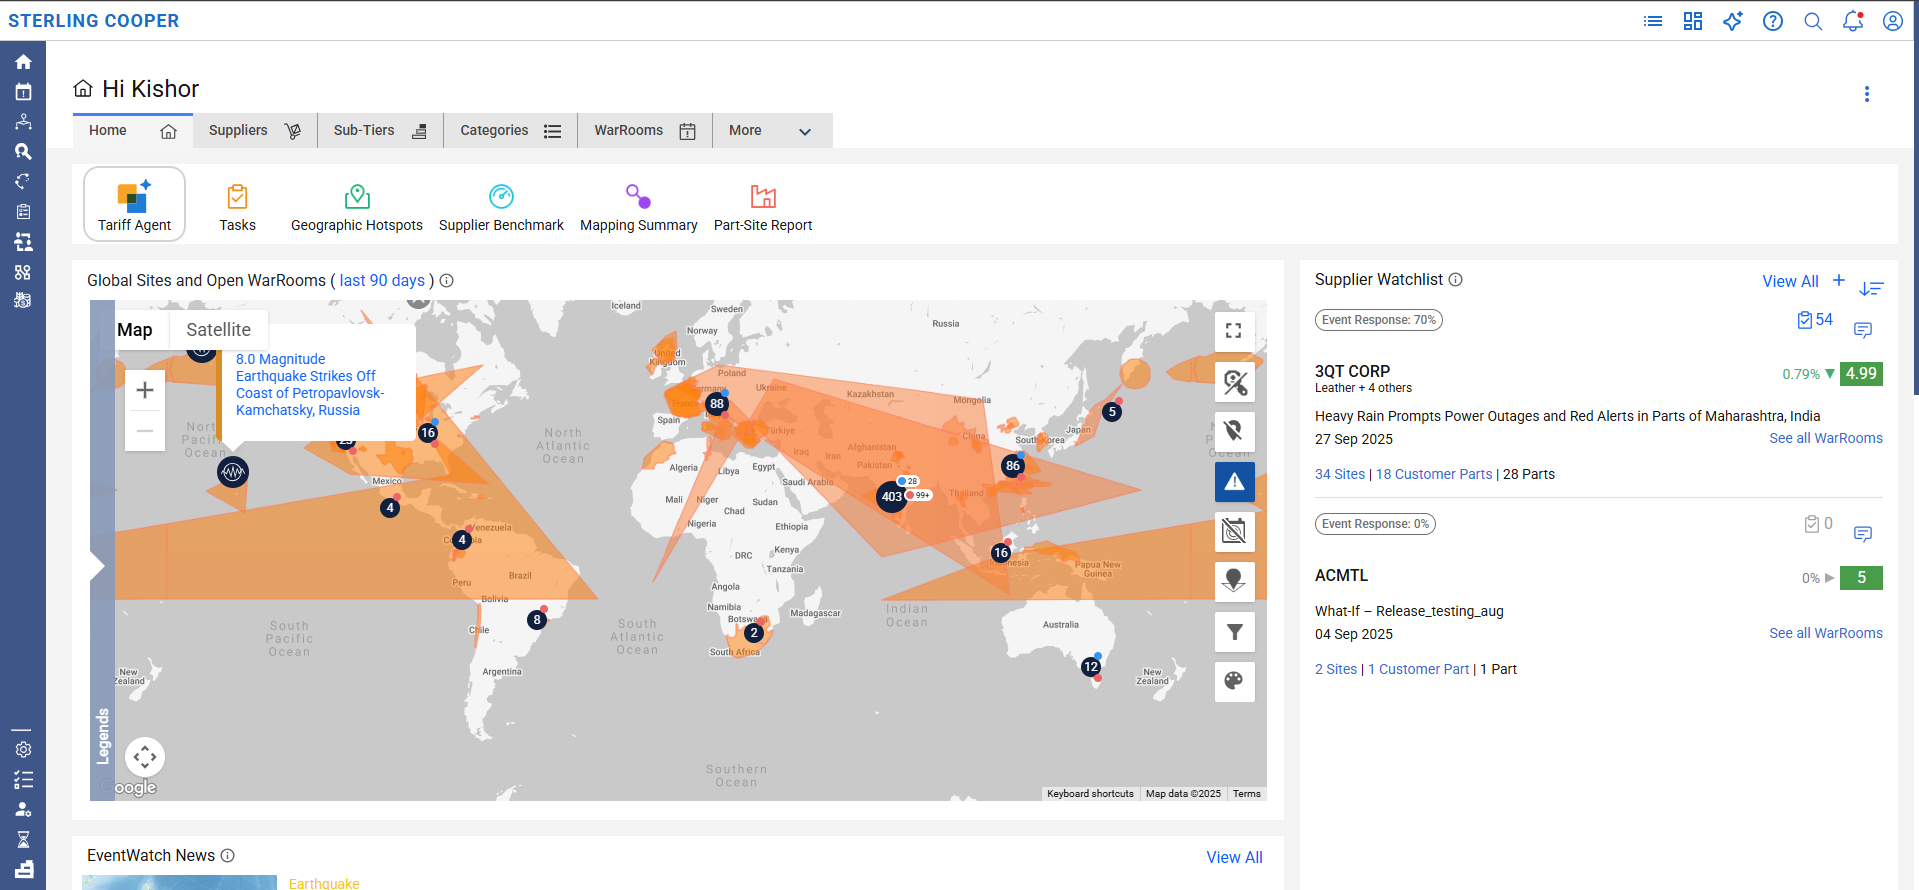Open Tariff Agent
Screen dimensions: 1919x890
click(x=134, y=204)
